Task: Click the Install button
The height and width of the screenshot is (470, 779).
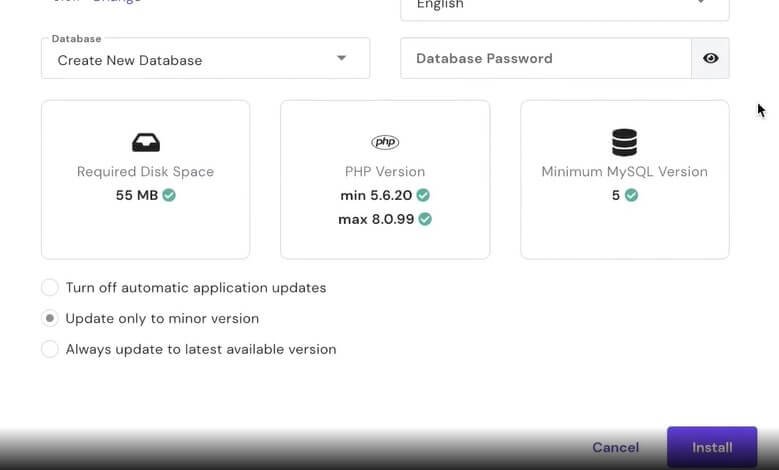Action: point(712,447)
